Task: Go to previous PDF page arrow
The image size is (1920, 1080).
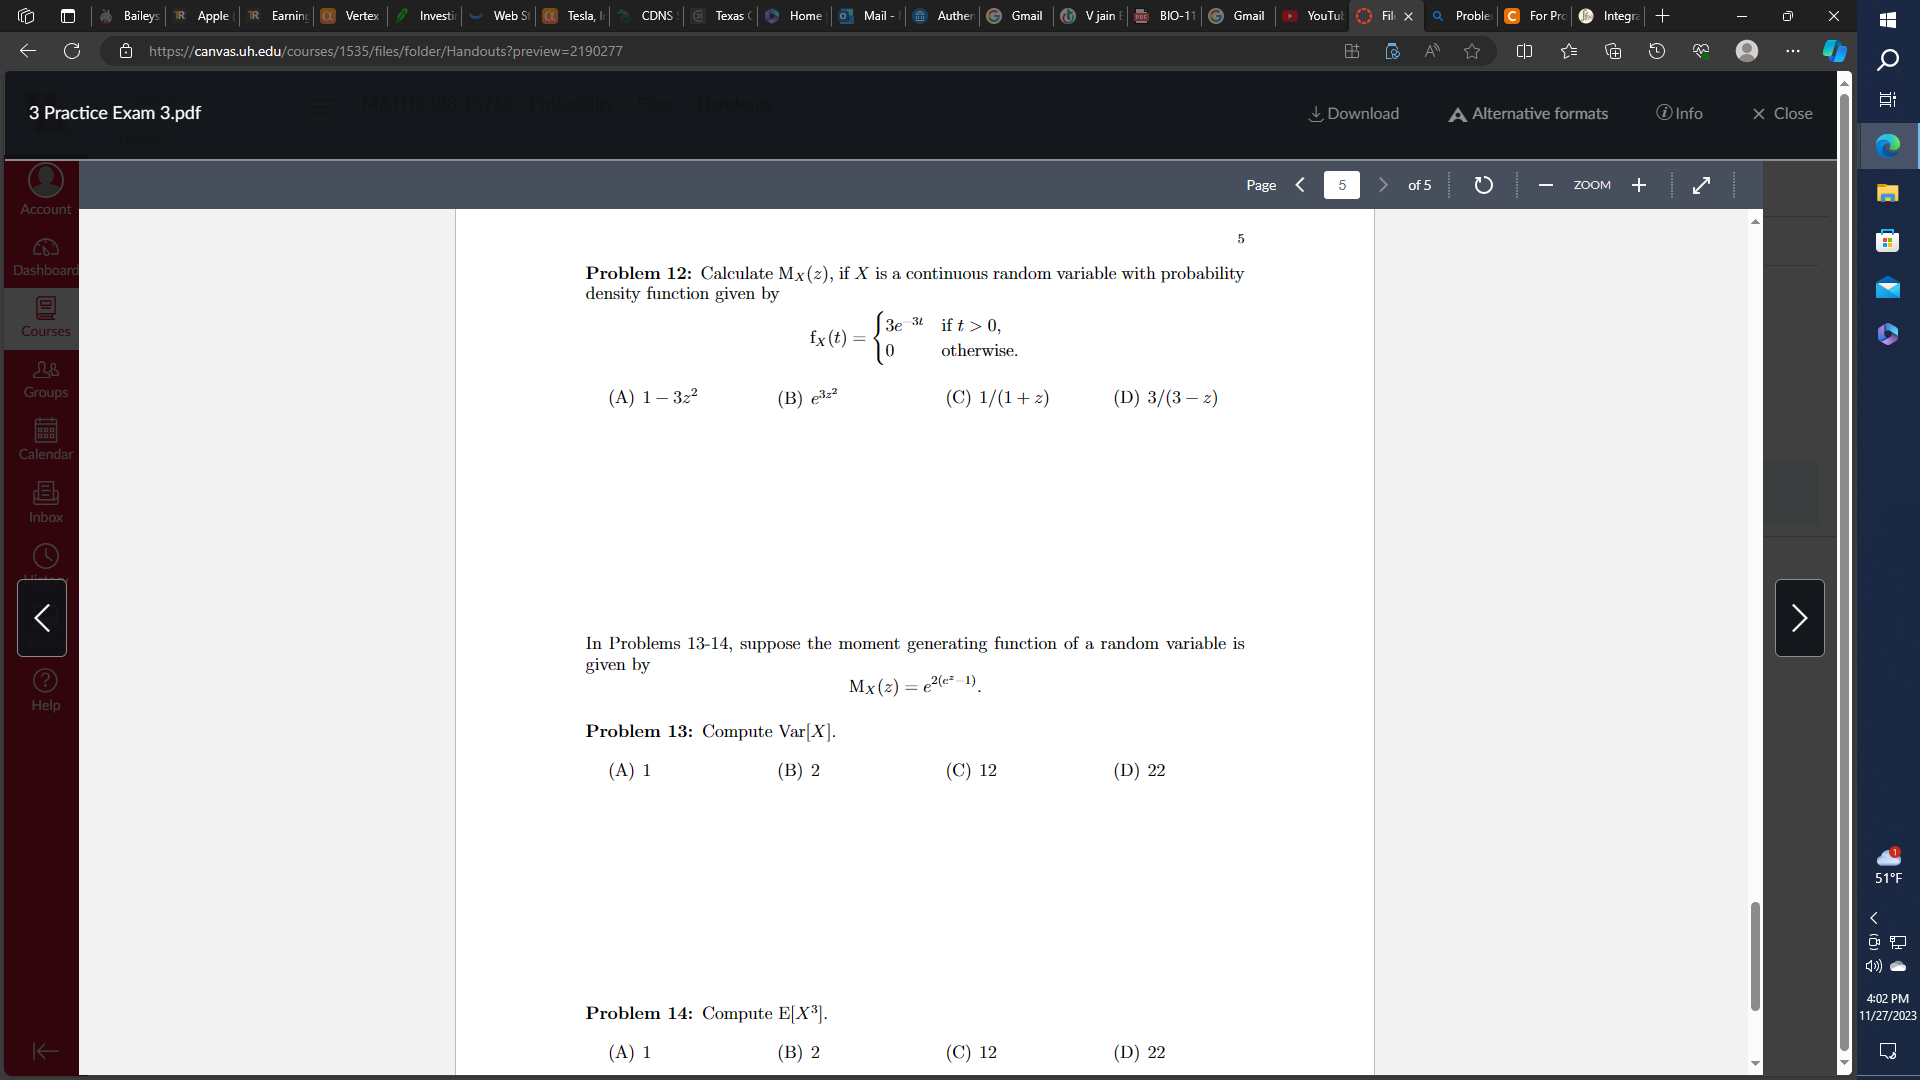Action: click(x=1300, y=185)
